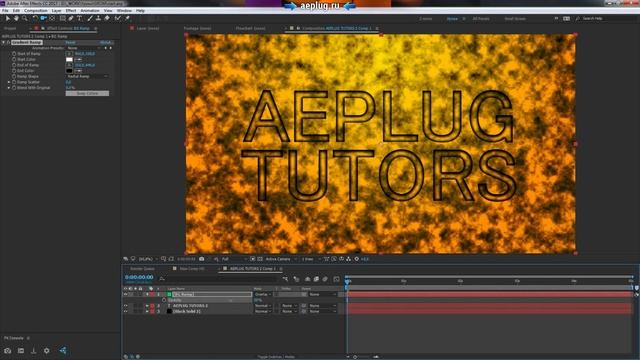
Task: Open the viewer resolution Full dropdown
Action: click(x=234, y=259)
